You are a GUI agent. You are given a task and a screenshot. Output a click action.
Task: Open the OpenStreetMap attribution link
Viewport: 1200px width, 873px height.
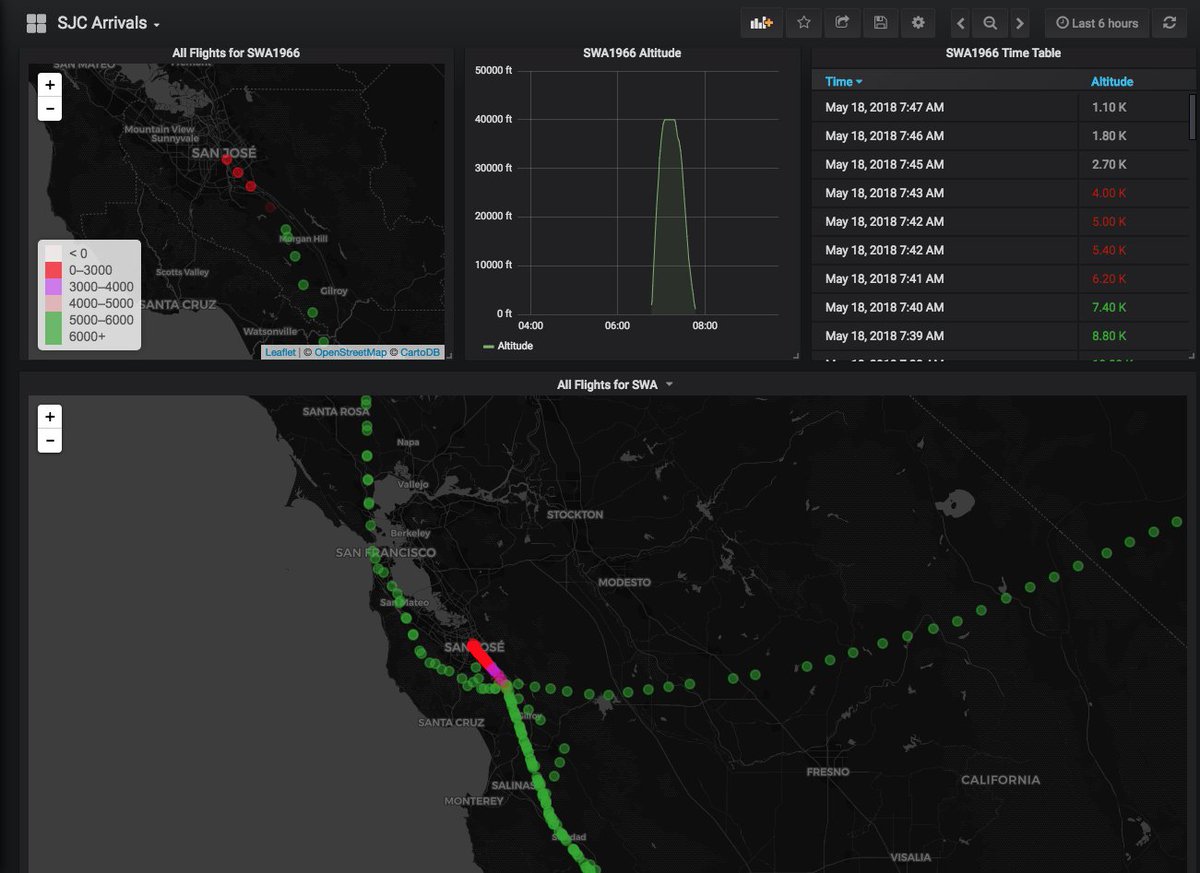coord(350,352)
